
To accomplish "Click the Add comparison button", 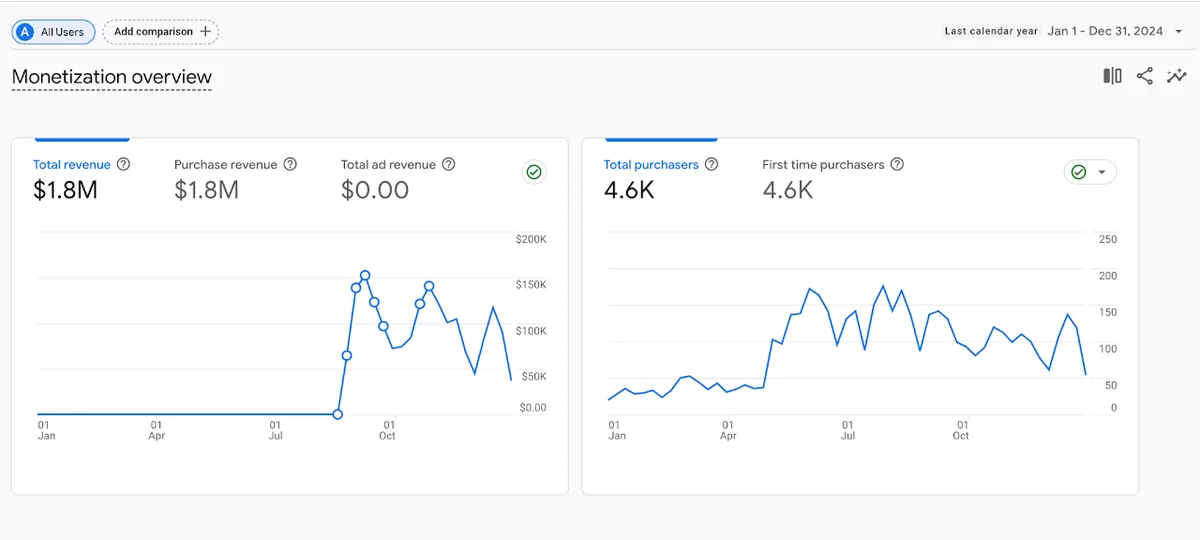I will coord(161,32).
